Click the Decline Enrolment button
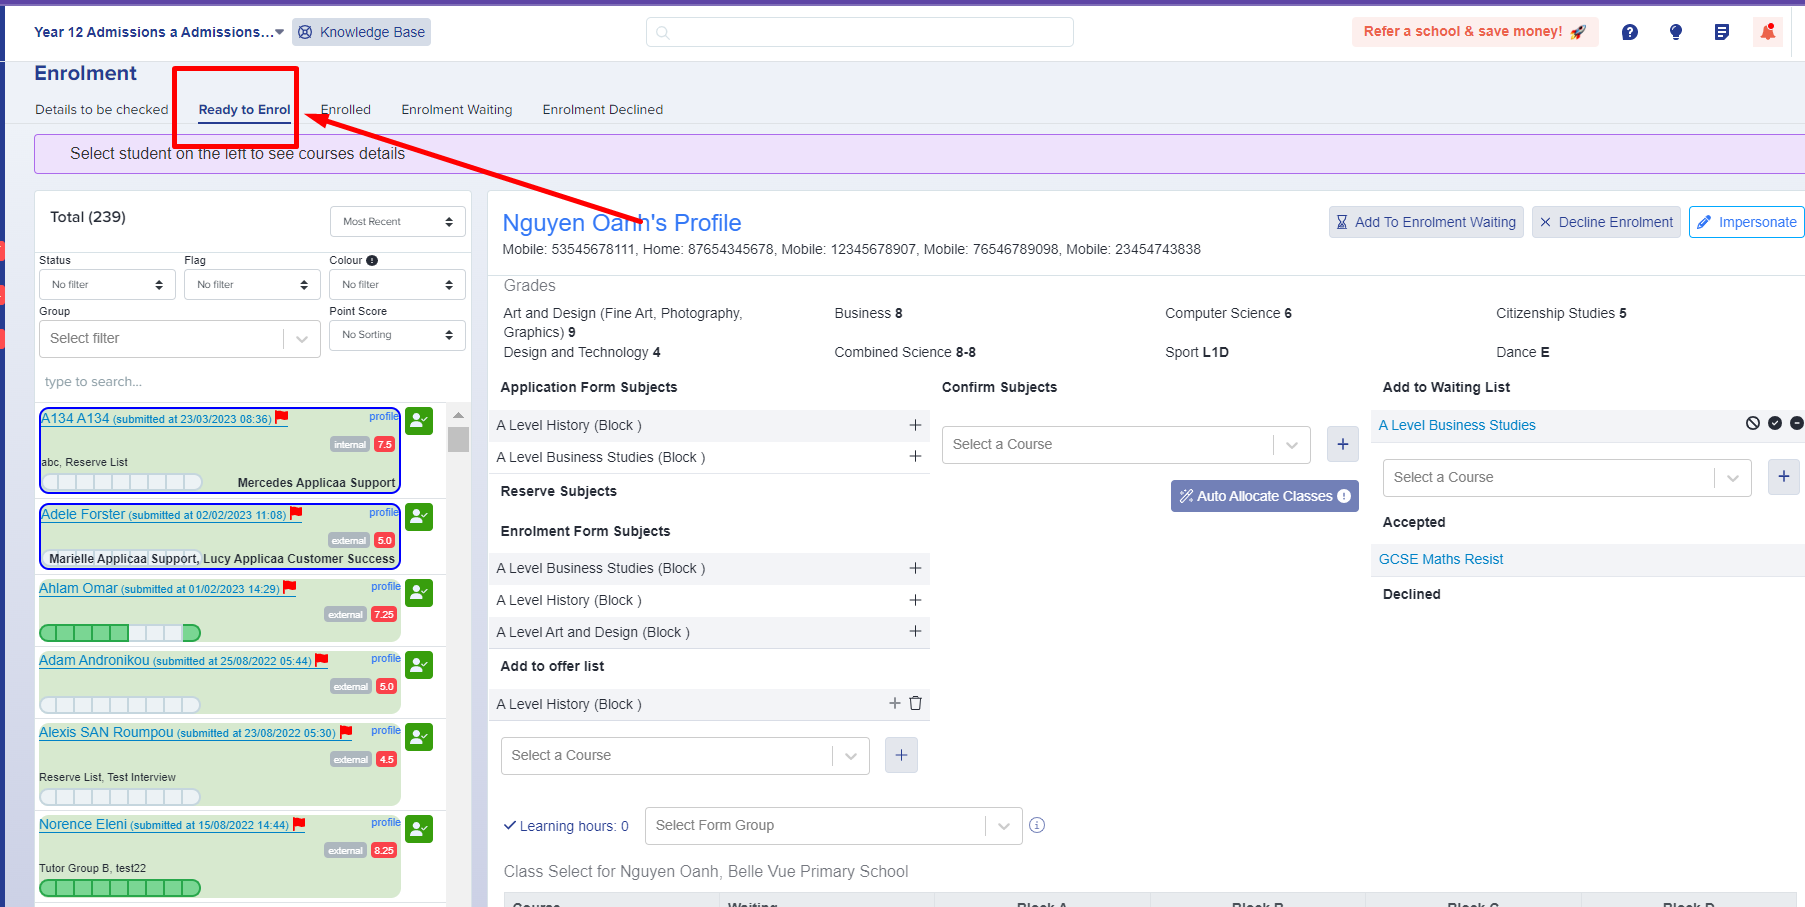This screenshot has height=907, width=1805. [1606, 222]
